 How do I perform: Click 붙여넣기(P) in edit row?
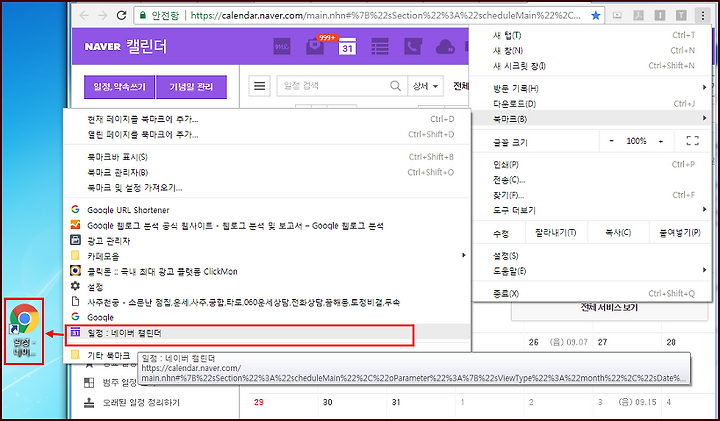680,233
